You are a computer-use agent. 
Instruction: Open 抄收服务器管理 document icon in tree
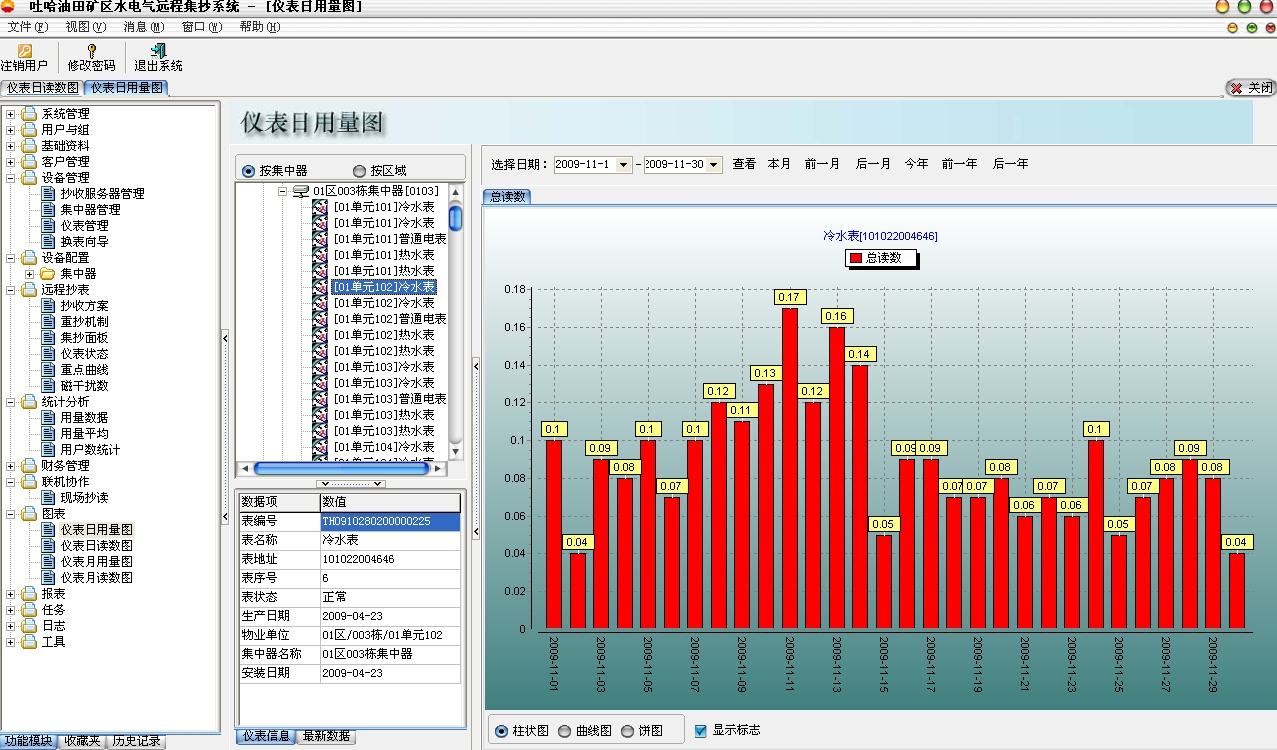49,194
